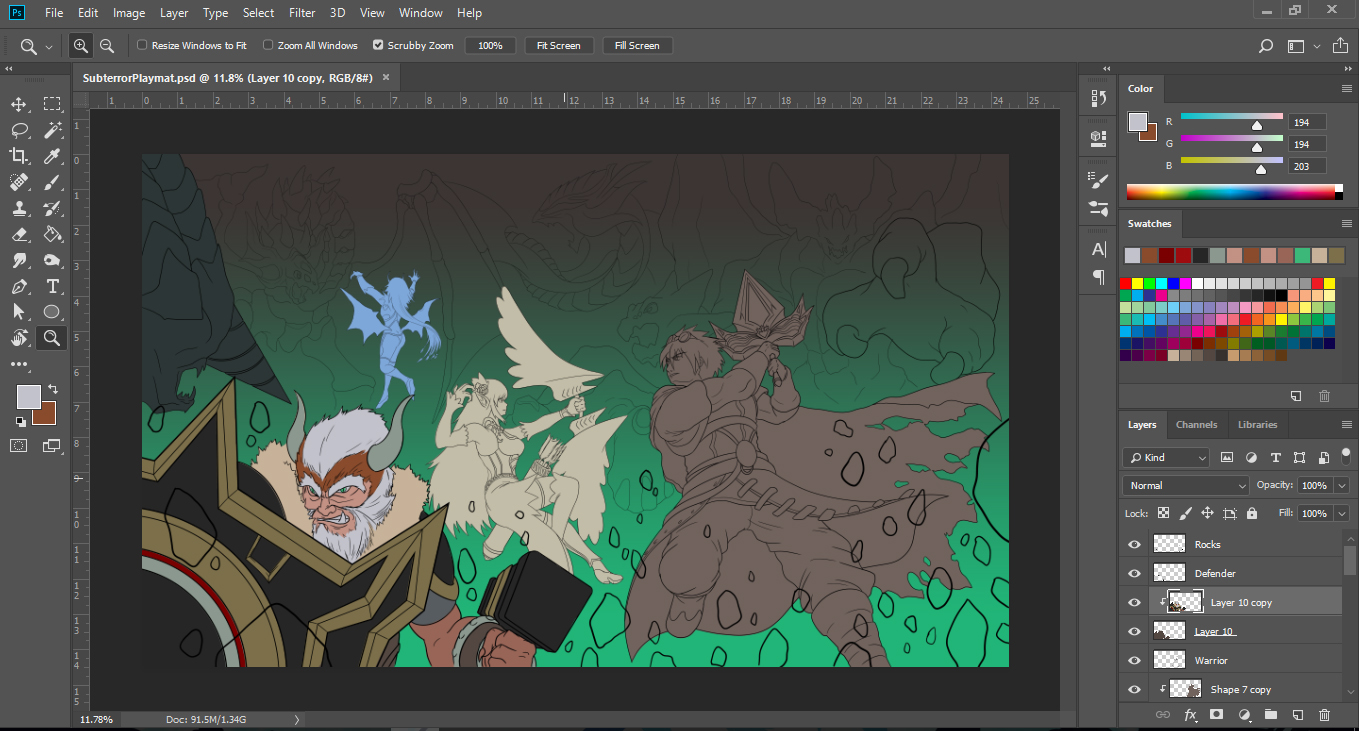
Task: Hide the Rocks layer
Action: pos(1134,544)
